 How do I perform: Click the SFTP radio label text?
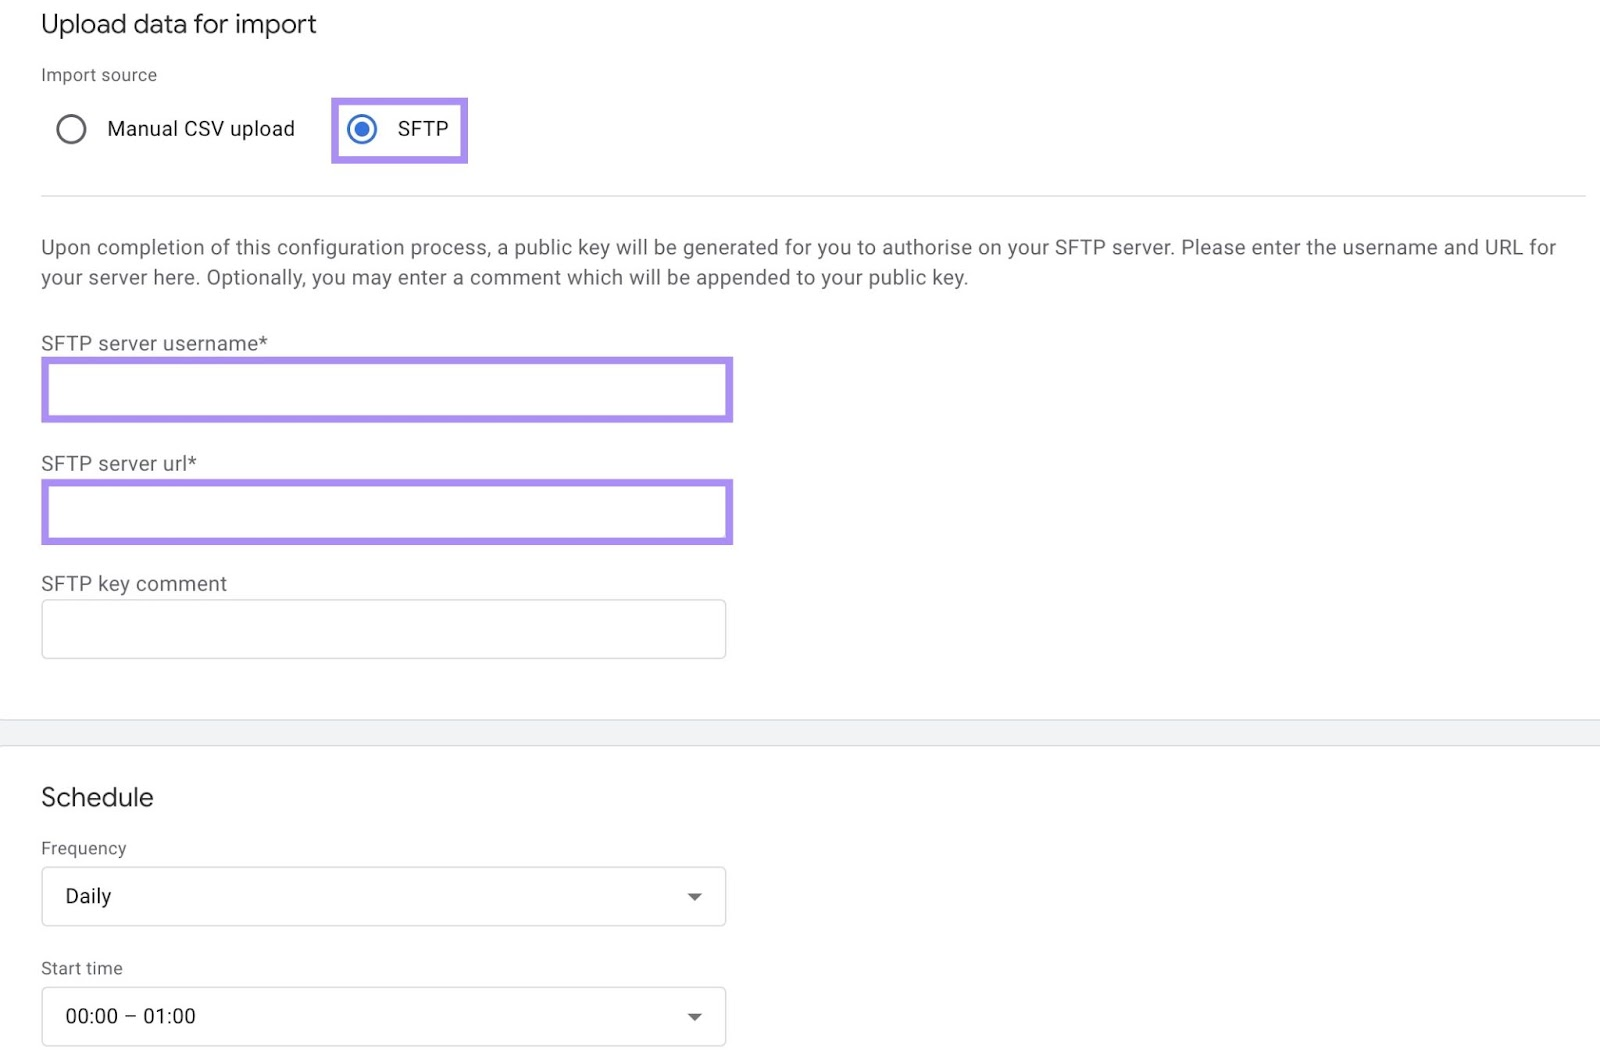pyautogui.click(x=423, y=128)
